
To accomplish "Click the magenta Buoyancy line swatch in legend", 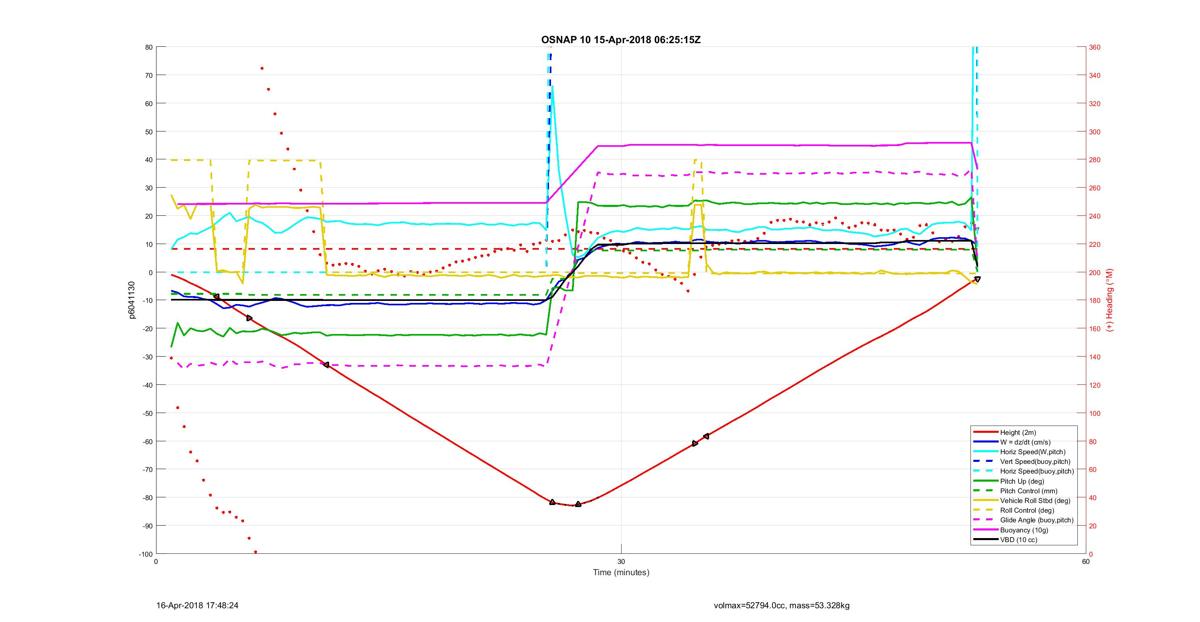I will point(986,530).
